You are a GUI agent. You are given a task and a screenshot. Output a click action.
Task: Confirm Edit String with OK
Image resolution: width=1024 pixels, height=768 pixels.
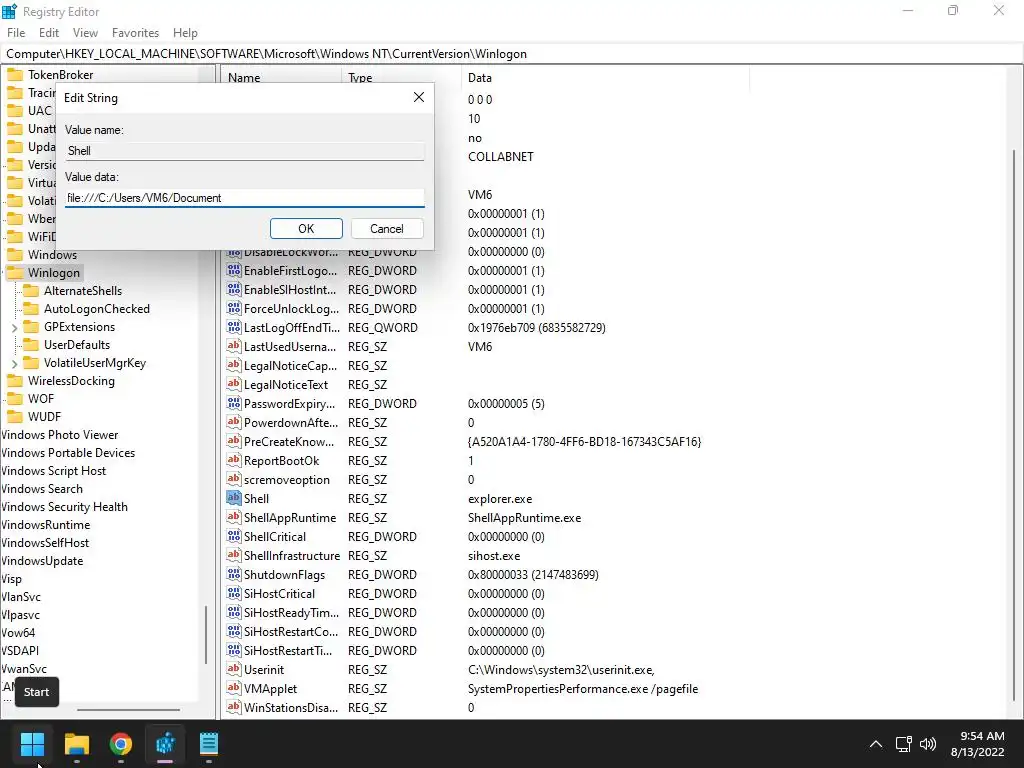pos(306,229)
